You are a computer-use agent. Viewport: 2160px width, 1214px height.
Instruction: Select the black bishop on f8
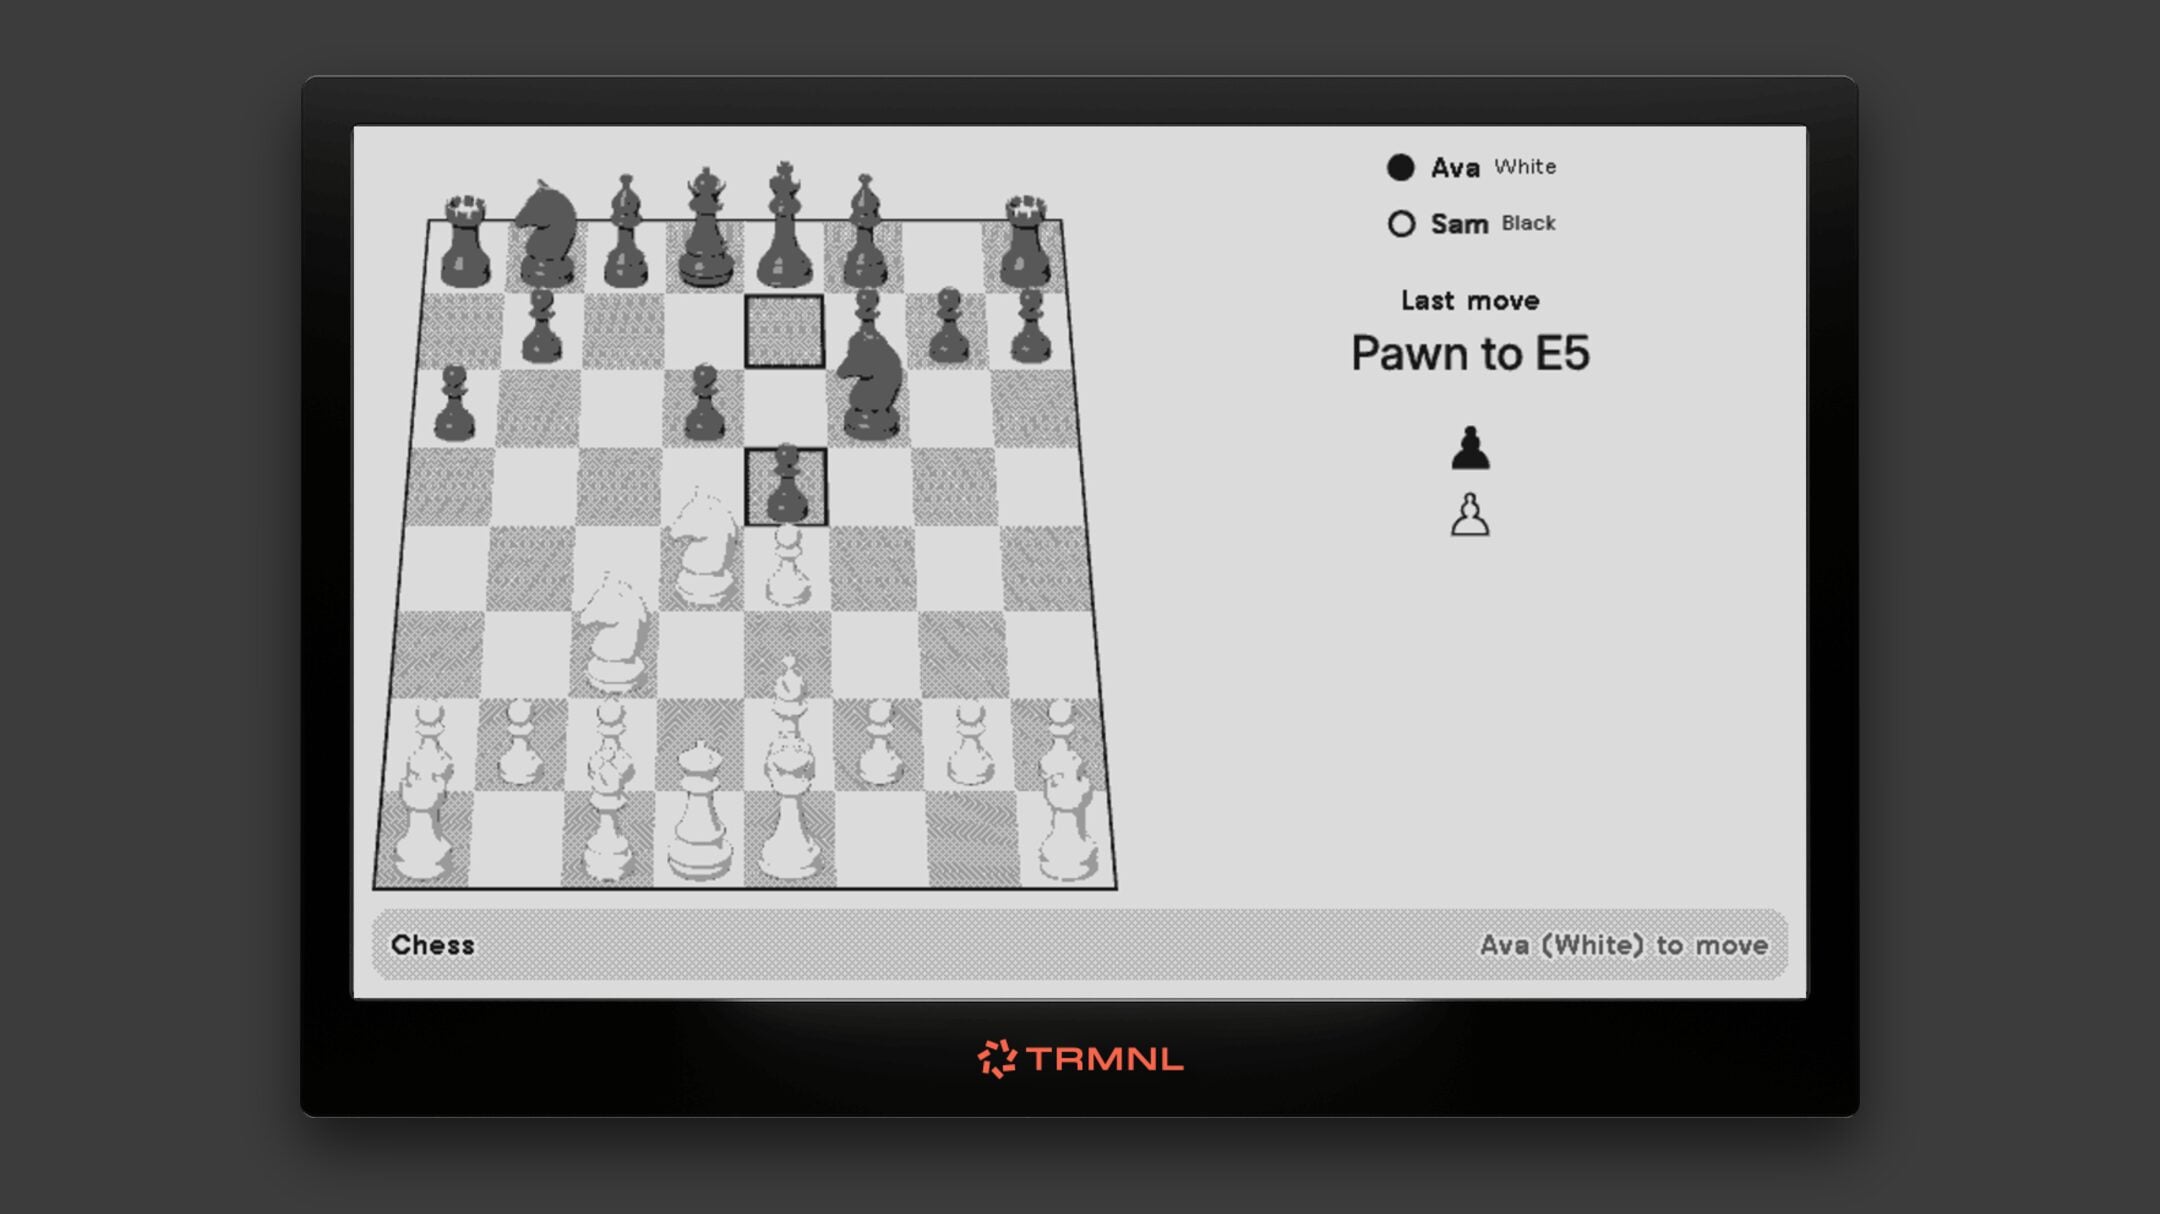pyautogui.click(x=865, y=231)
